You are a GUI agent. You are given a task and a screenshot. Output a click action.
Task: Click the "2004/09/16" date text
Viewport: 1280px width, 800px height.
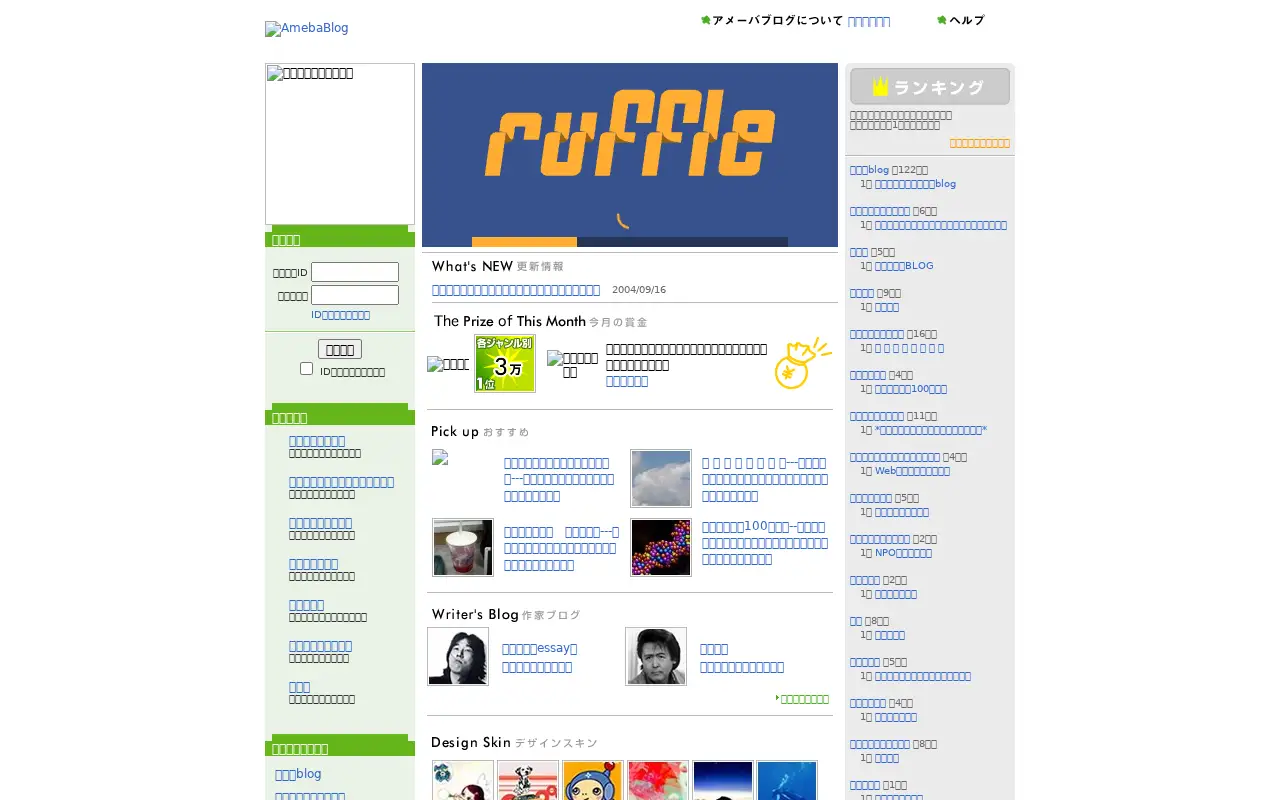click(639, 290)
